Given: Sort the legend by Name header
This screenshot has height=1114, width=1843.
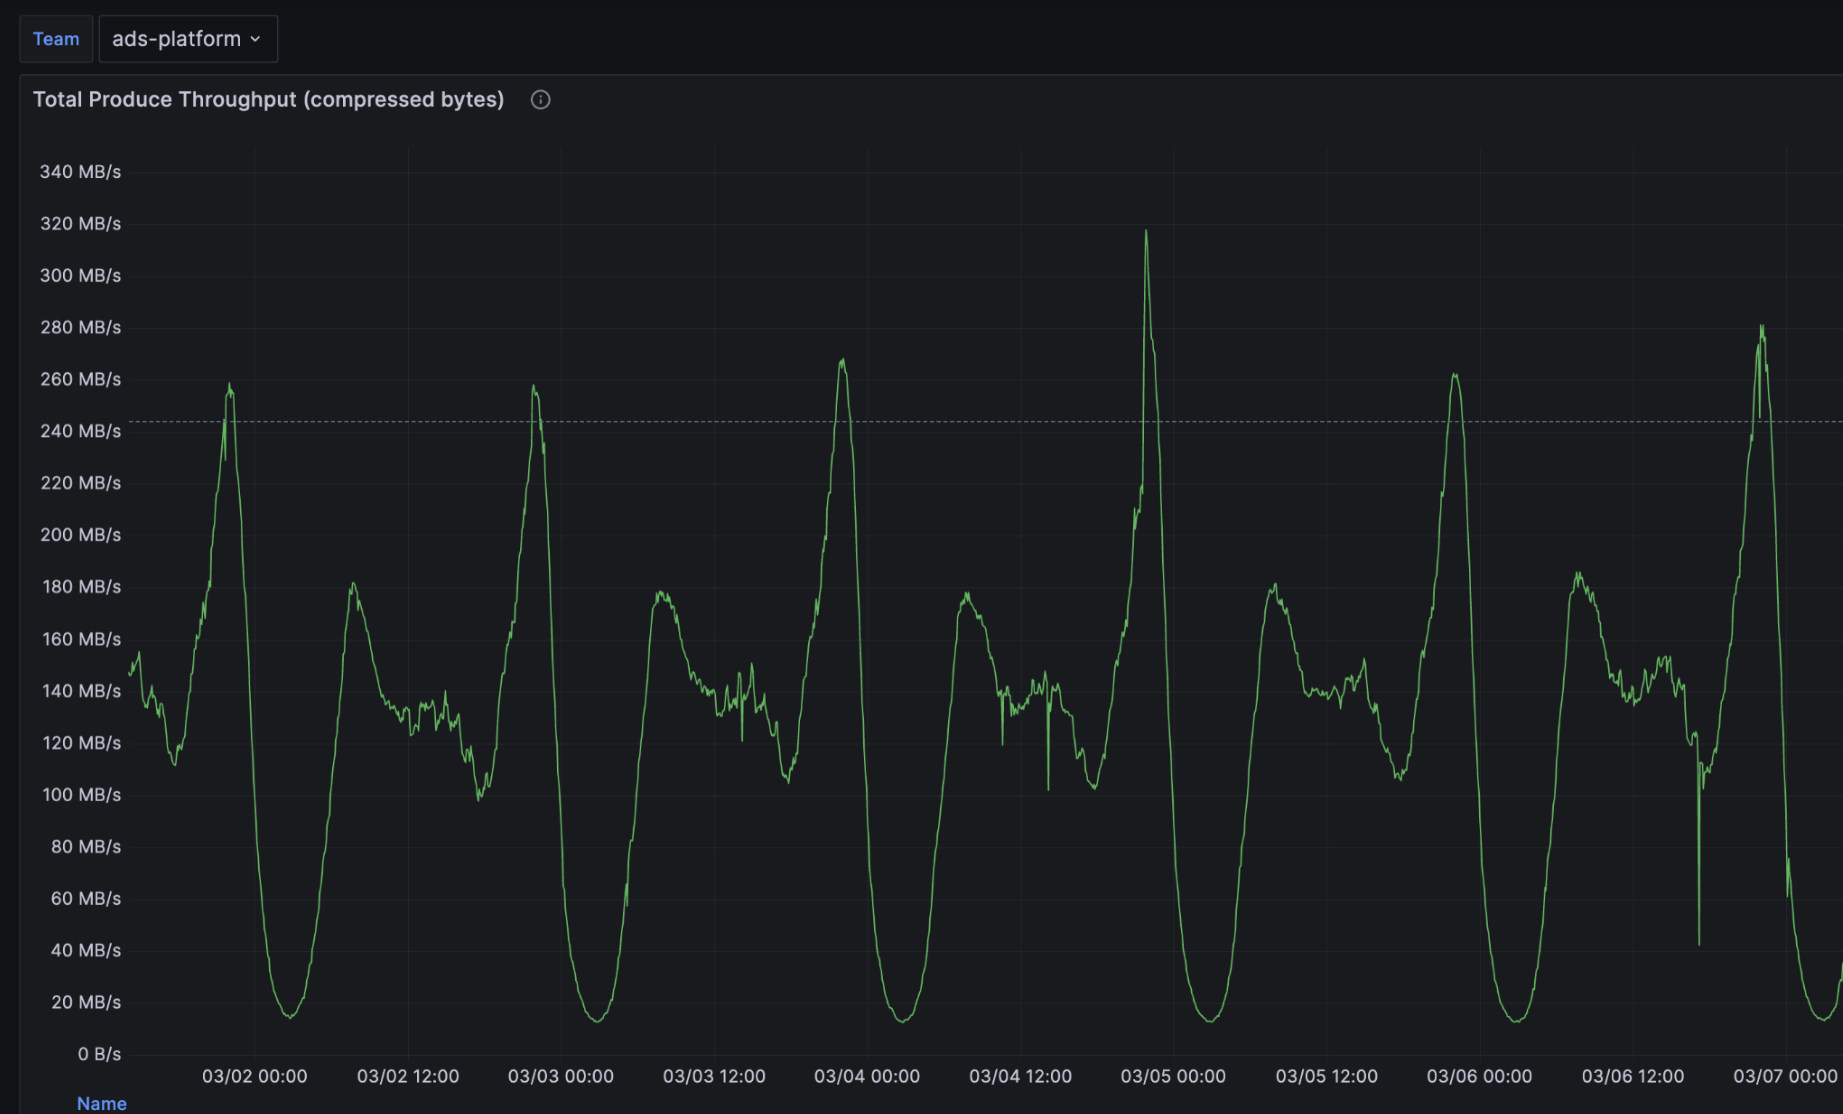Looking at the screenshot, I should [x=102, y=1103].
